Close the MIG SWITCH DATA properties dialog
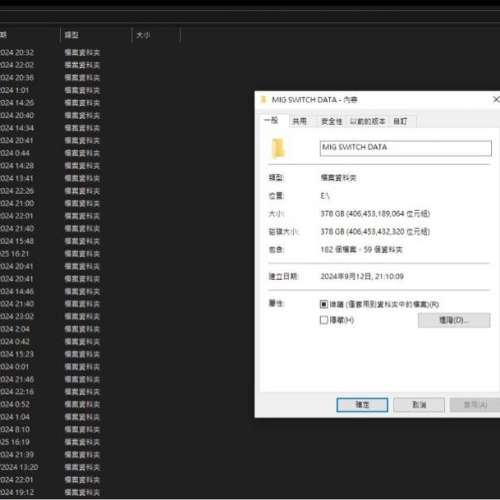 click(496, 99)
